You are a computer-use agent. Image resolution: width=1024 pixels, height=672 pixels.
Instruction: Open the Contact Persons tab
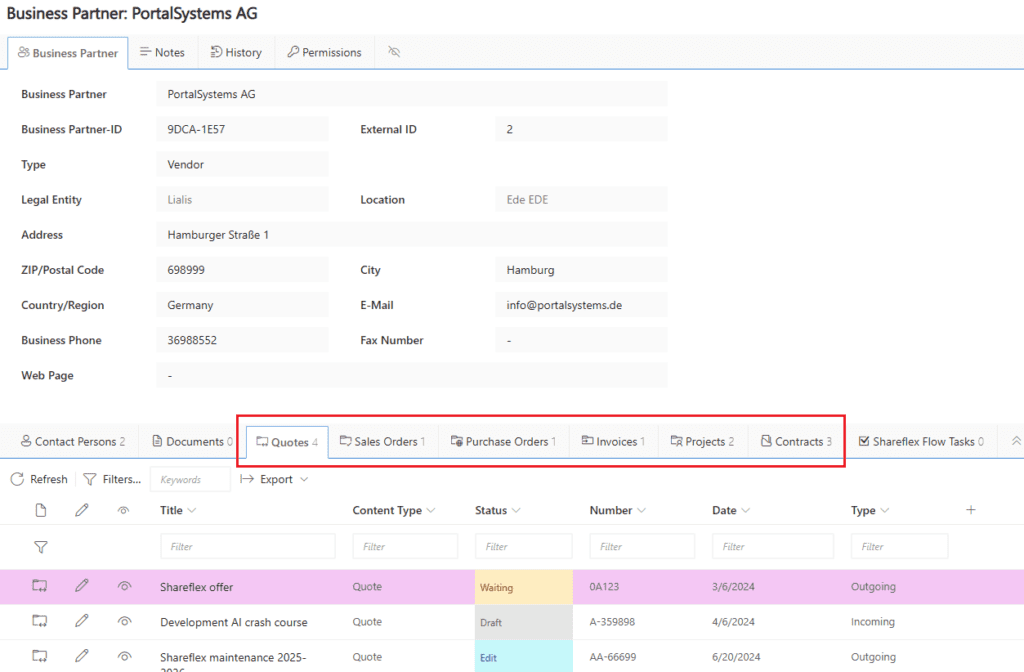tap(72, 441)
